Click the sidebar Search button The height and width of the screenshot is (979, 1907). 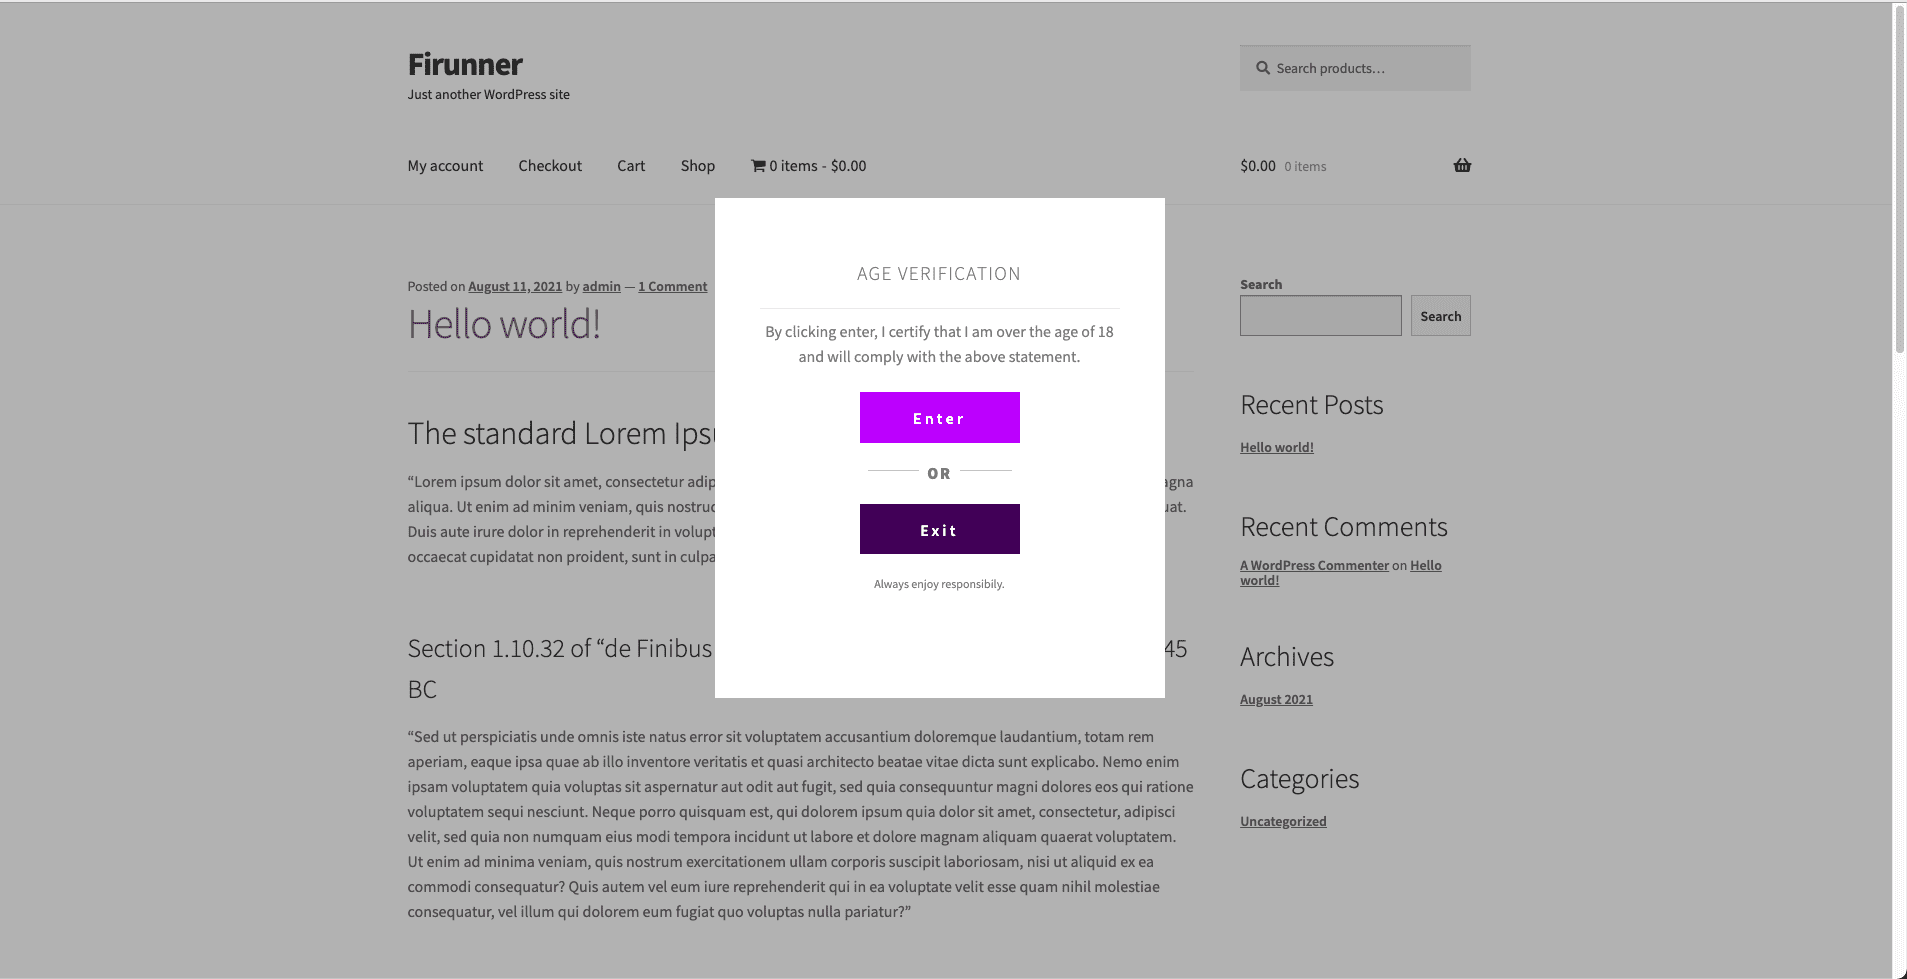click(1440, 315)
